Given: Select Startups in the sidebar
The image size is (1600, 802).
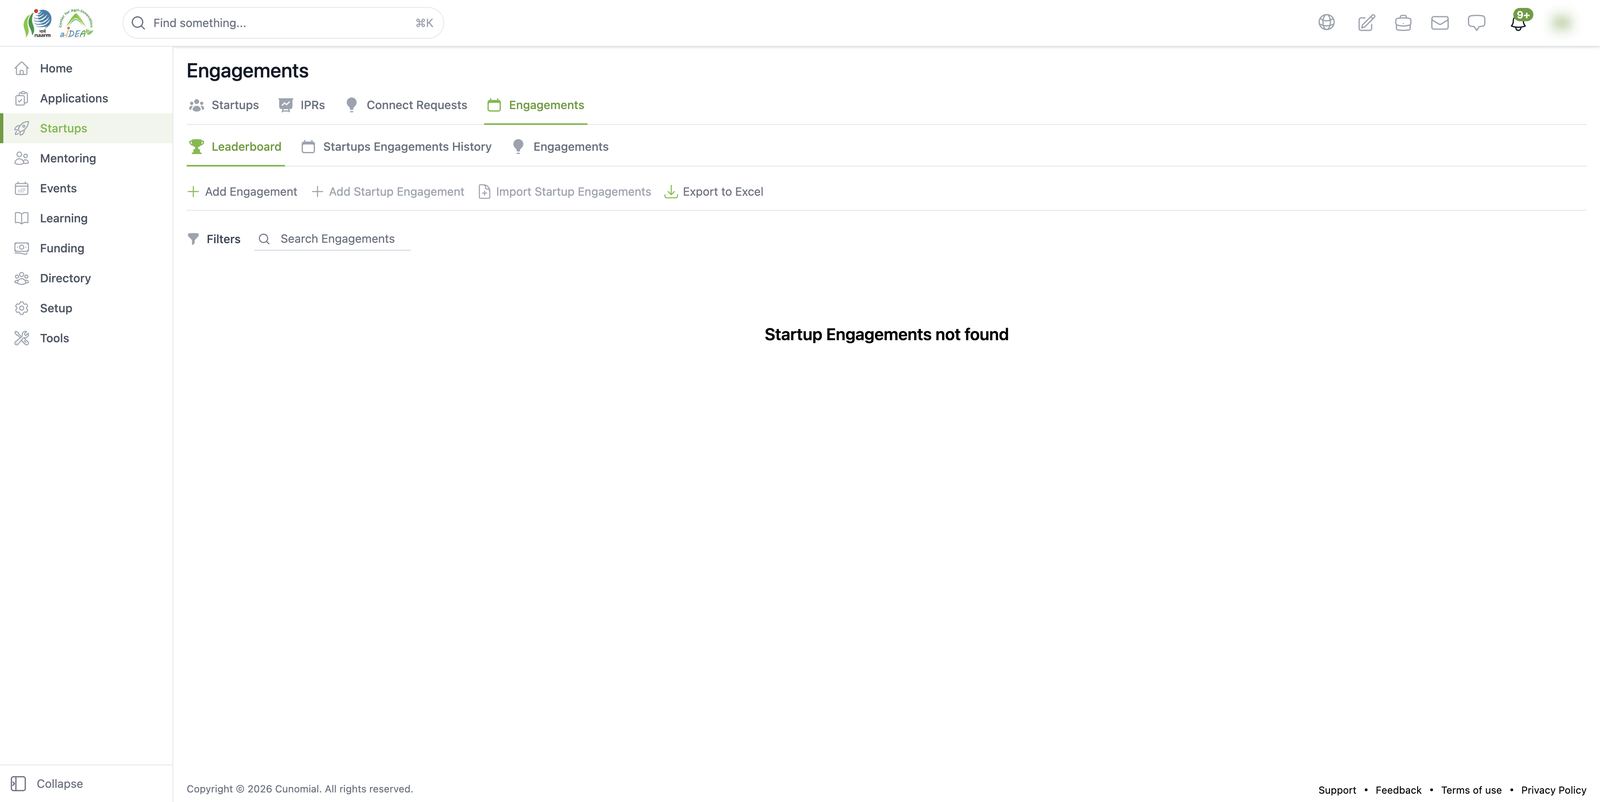Looking at the screenshot, I should [86, 128].
